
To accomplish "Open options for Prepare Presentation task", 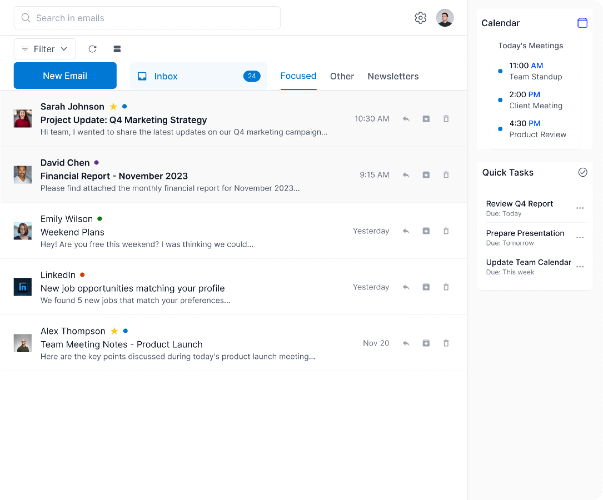I will tap(580, 237).
